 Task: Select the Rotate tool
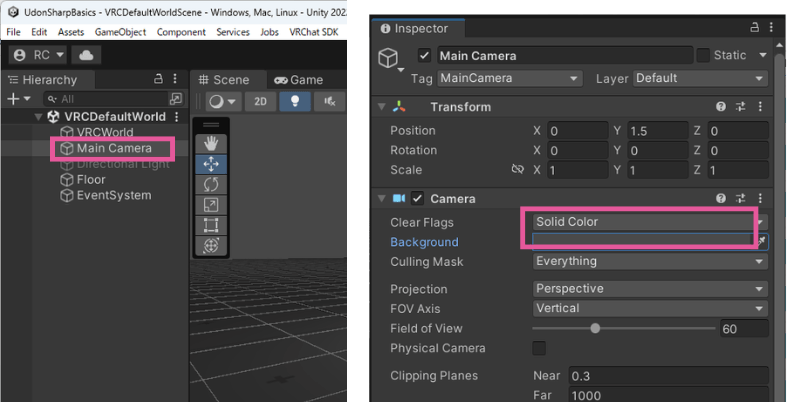click(x=211, y=184)
